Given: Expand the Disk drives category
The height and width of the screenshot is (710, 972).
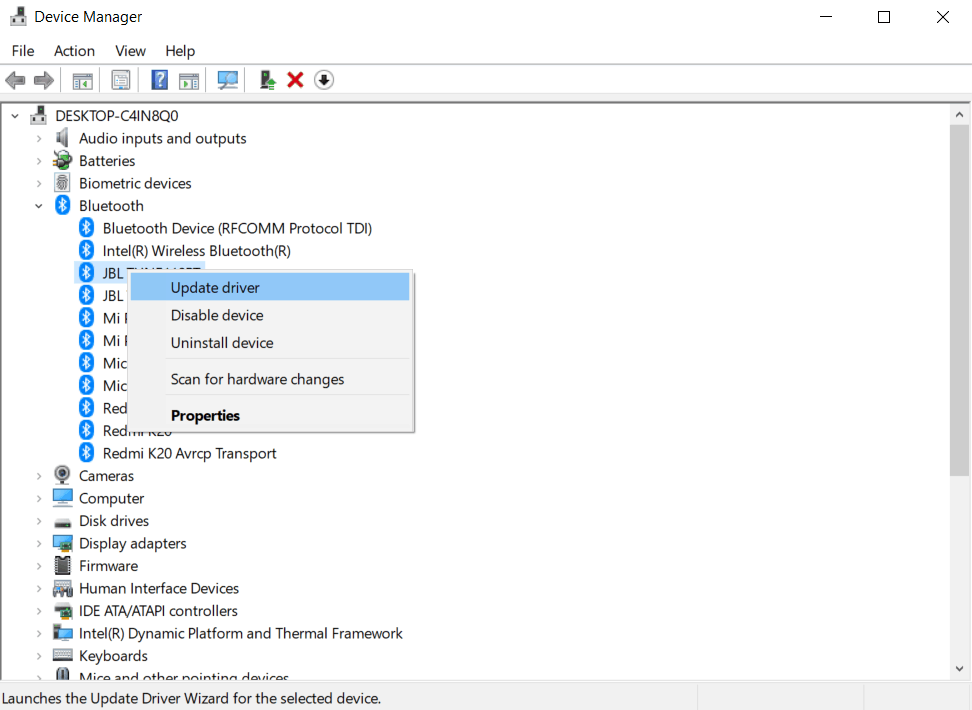Looking at the screenshot, I should [38, 521].
